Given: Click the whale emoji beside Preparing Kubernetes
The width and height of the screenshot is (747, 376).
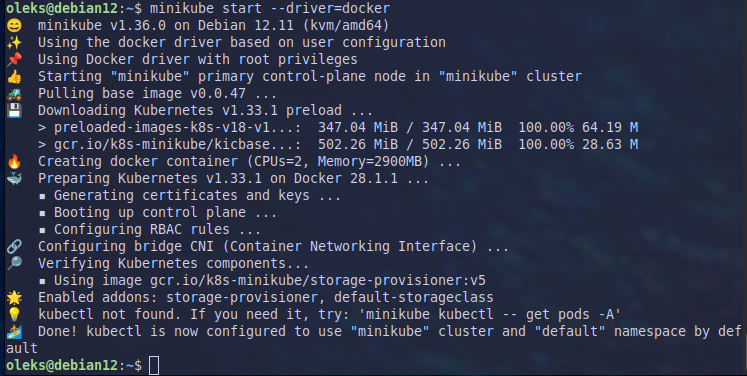Looking at the screenshot, I should click(14, 179).
